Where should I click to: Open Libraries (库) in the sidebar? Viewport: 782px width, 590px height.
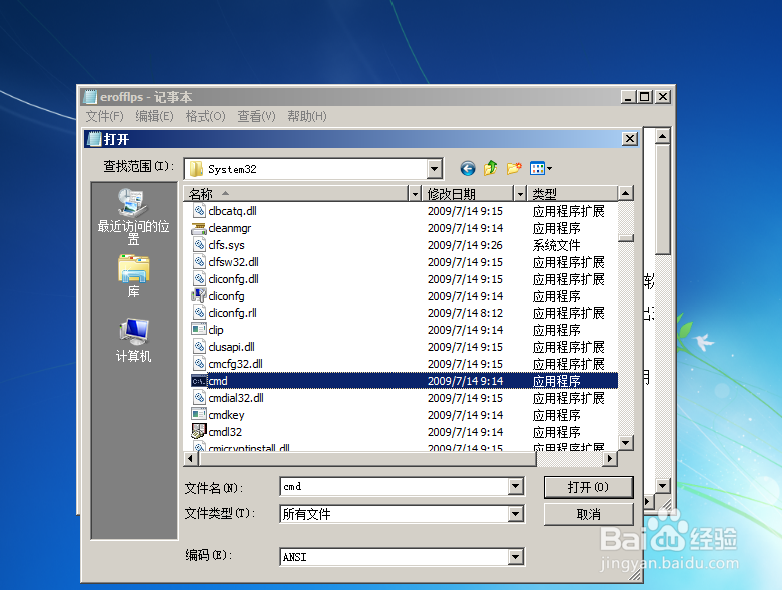tap(133, 276)
